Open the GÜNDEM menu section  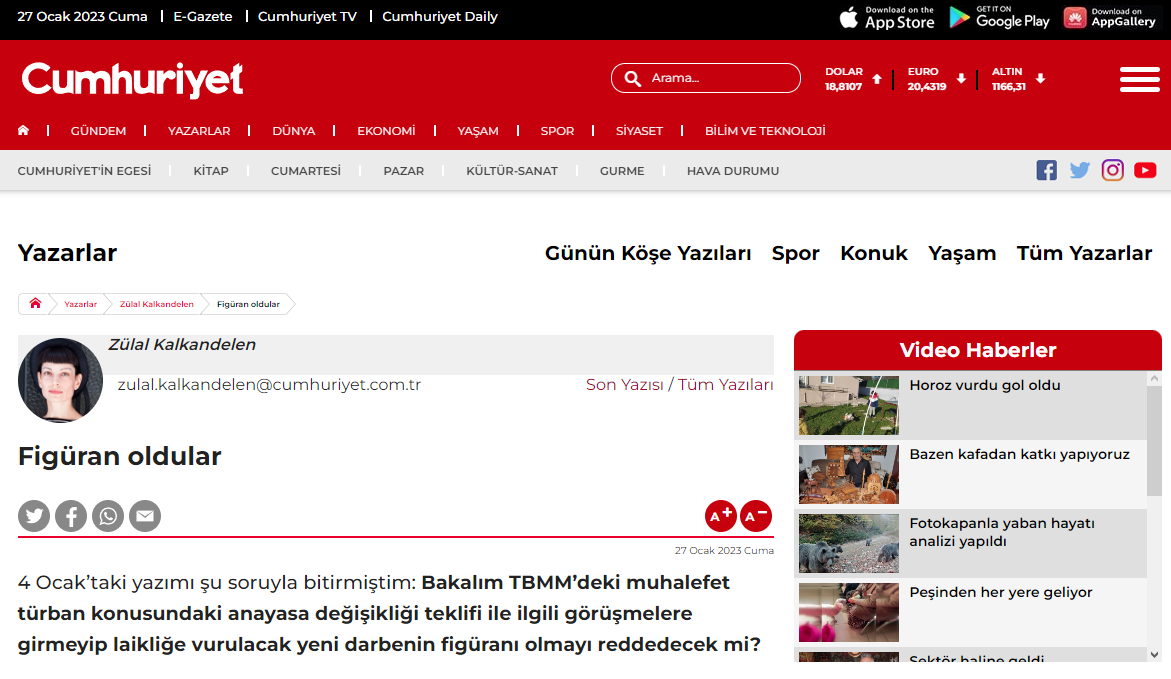[98, 131]
